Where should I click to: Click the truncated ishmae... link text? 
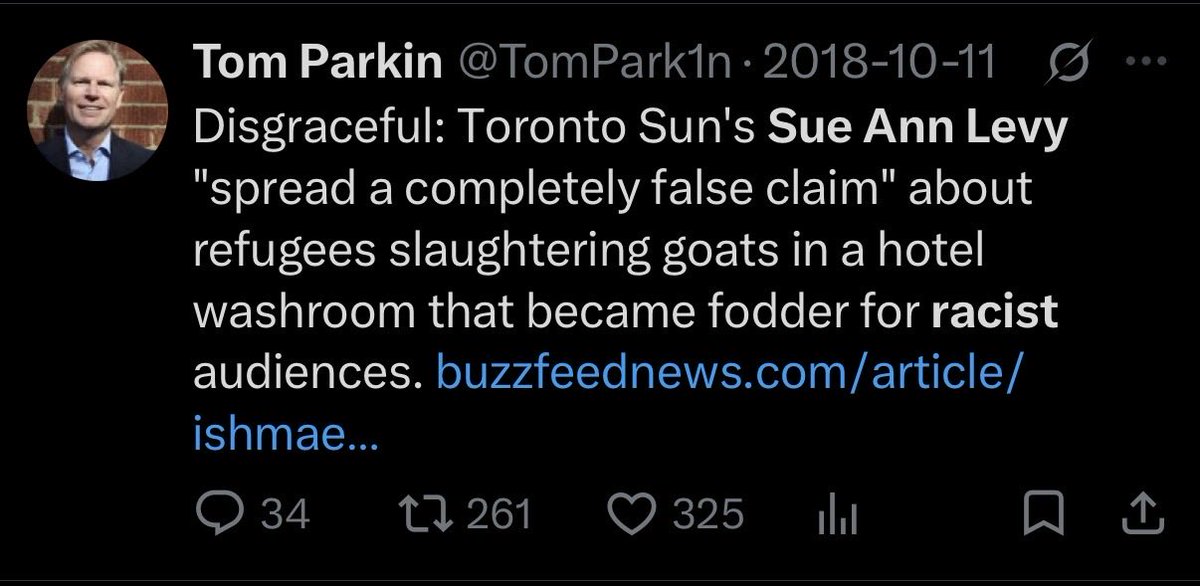click(286, 435)
